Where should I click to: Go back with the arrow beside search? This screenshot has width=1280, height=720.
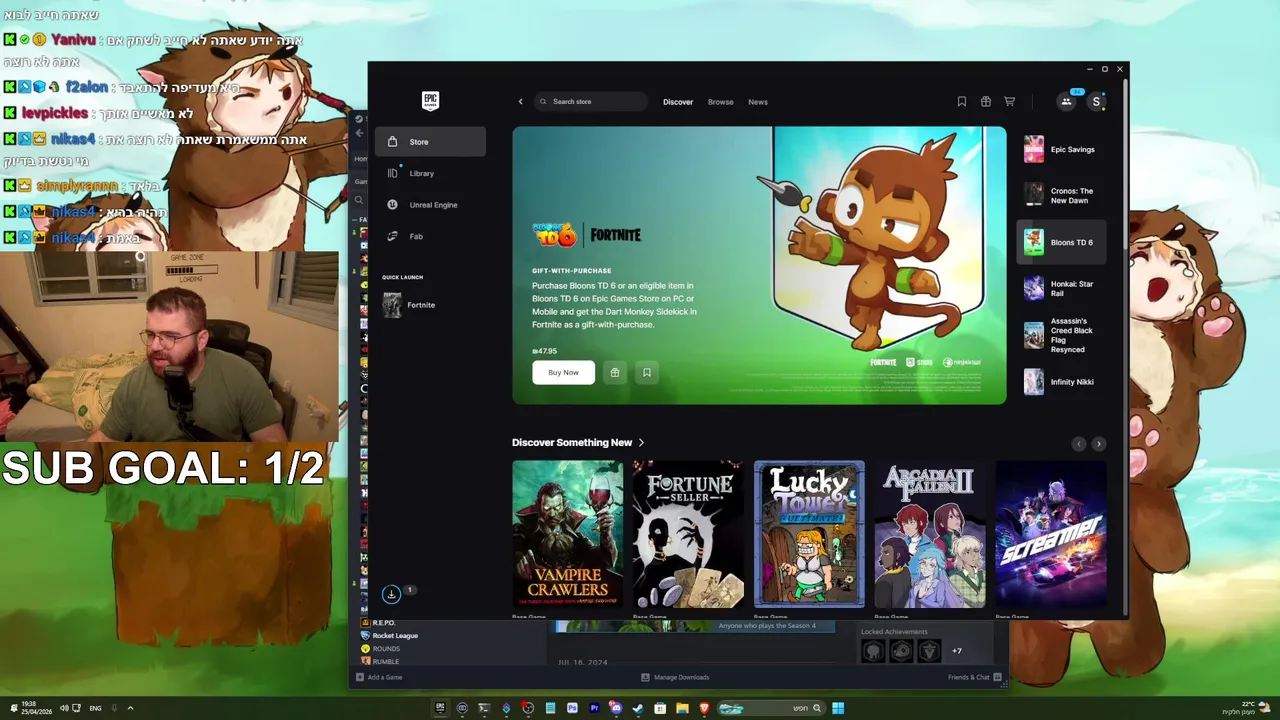[520, 101]
